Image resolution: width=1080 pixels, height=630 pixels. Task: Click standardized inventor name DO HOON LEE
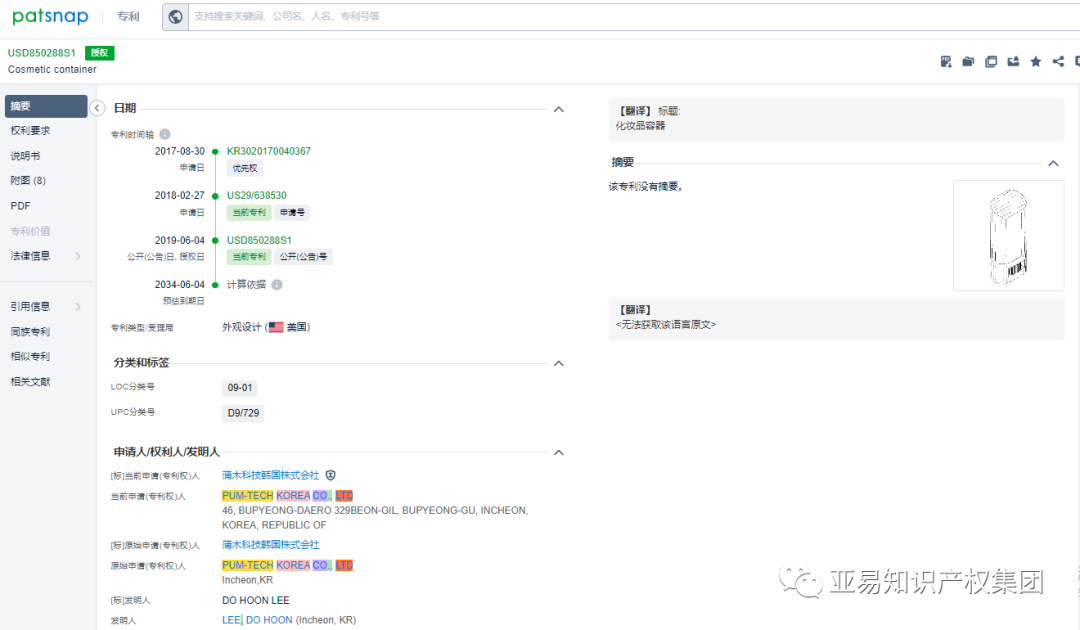coord(256,600)
